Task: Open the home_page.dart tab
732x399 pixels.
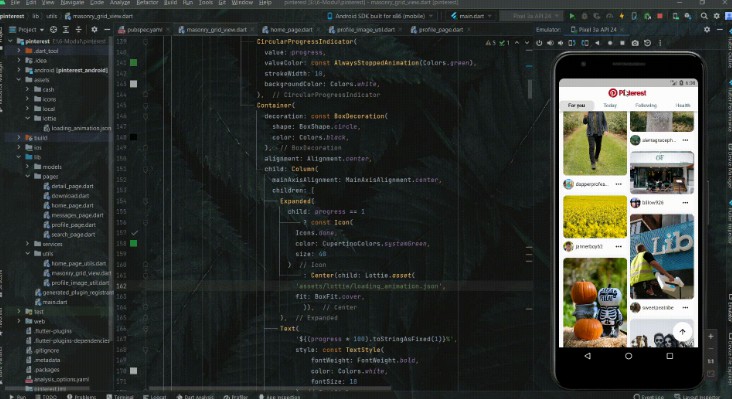Action: coord(290,29)
